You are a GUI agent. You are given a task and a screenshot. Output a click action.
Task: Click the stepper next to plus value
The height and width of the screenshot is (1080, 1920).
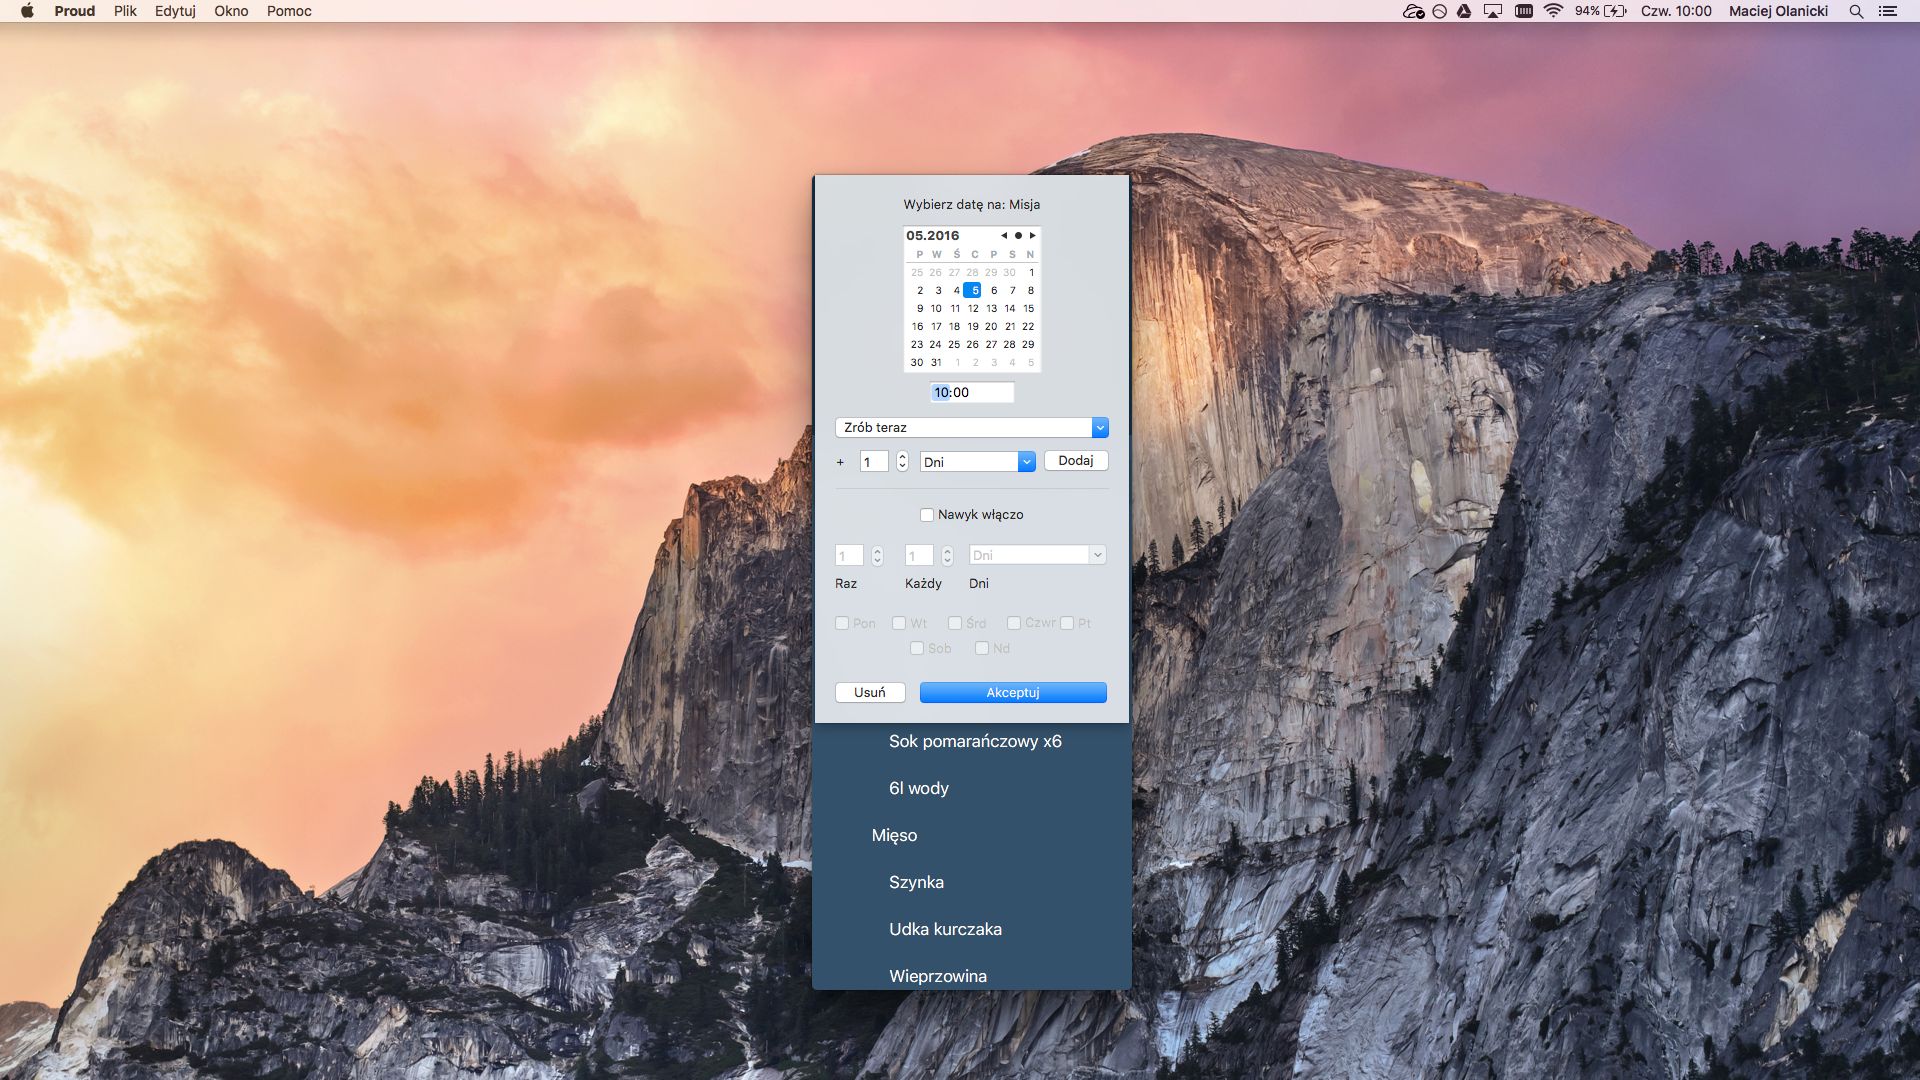pyautogui.click(x=902, y=461)
